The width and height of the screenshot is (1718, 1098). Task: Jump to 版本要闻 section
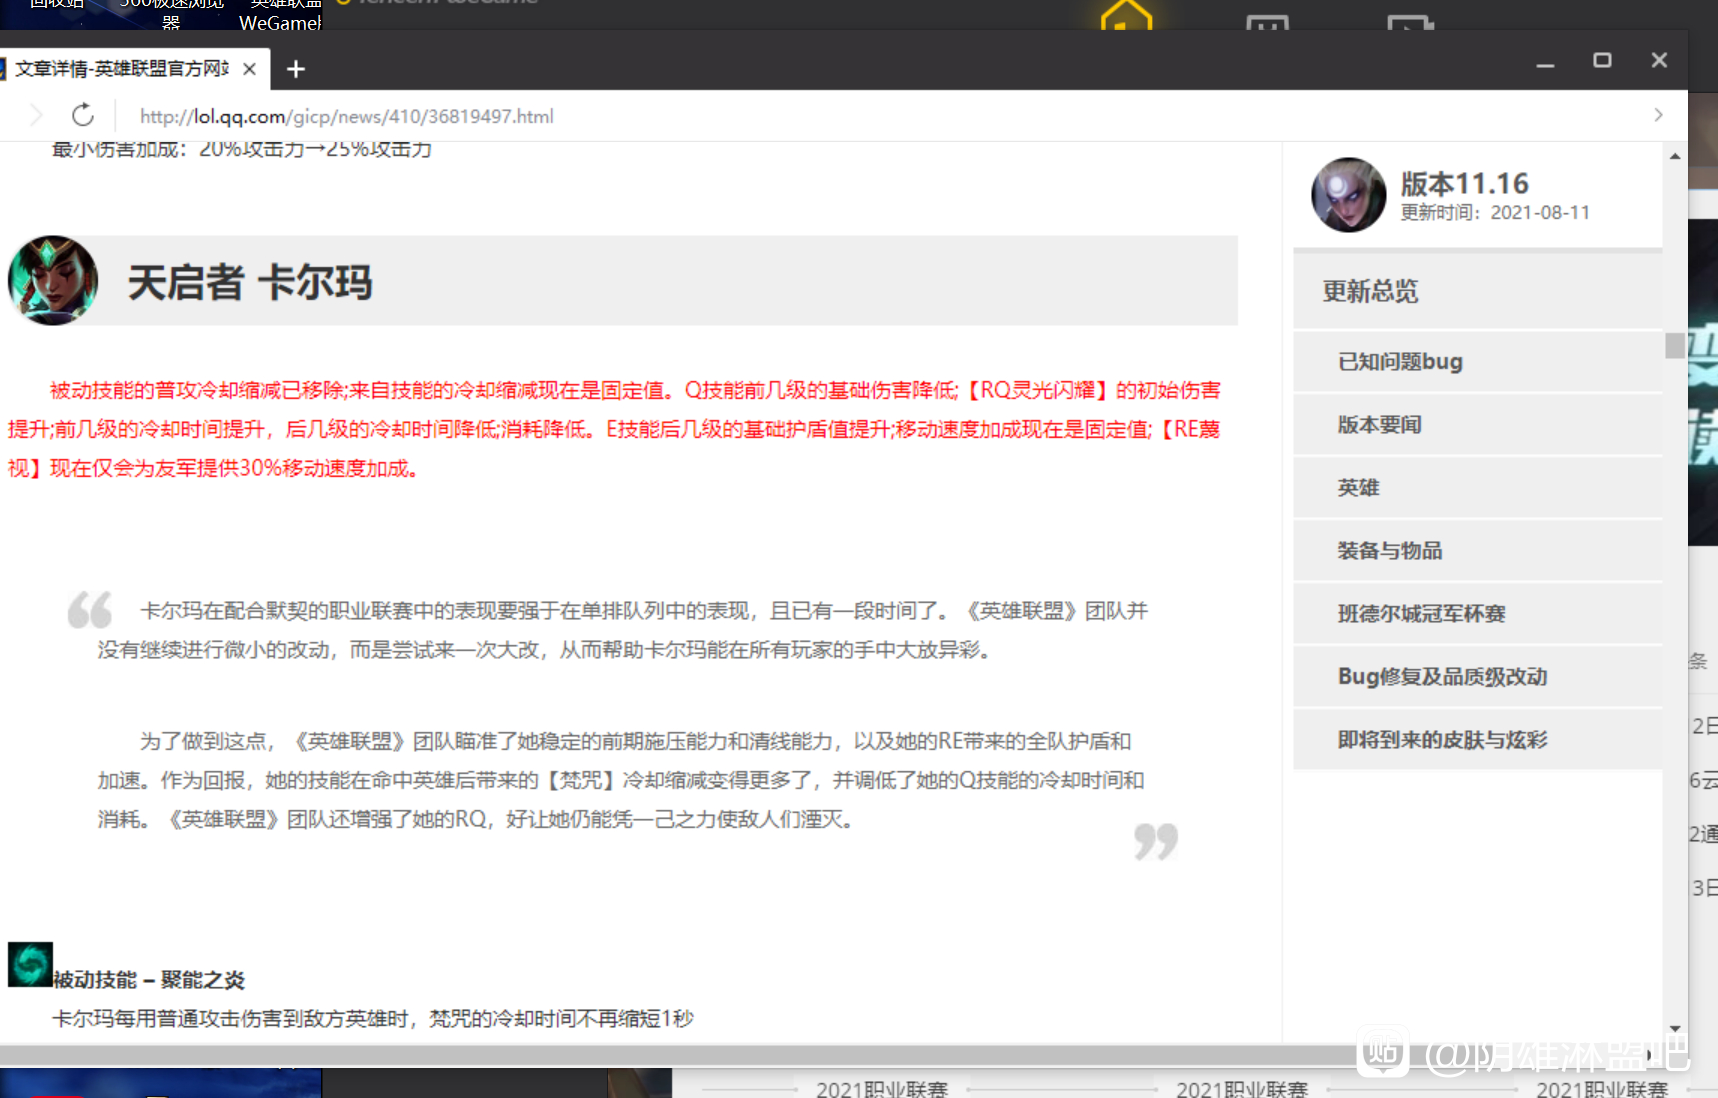1477,425
